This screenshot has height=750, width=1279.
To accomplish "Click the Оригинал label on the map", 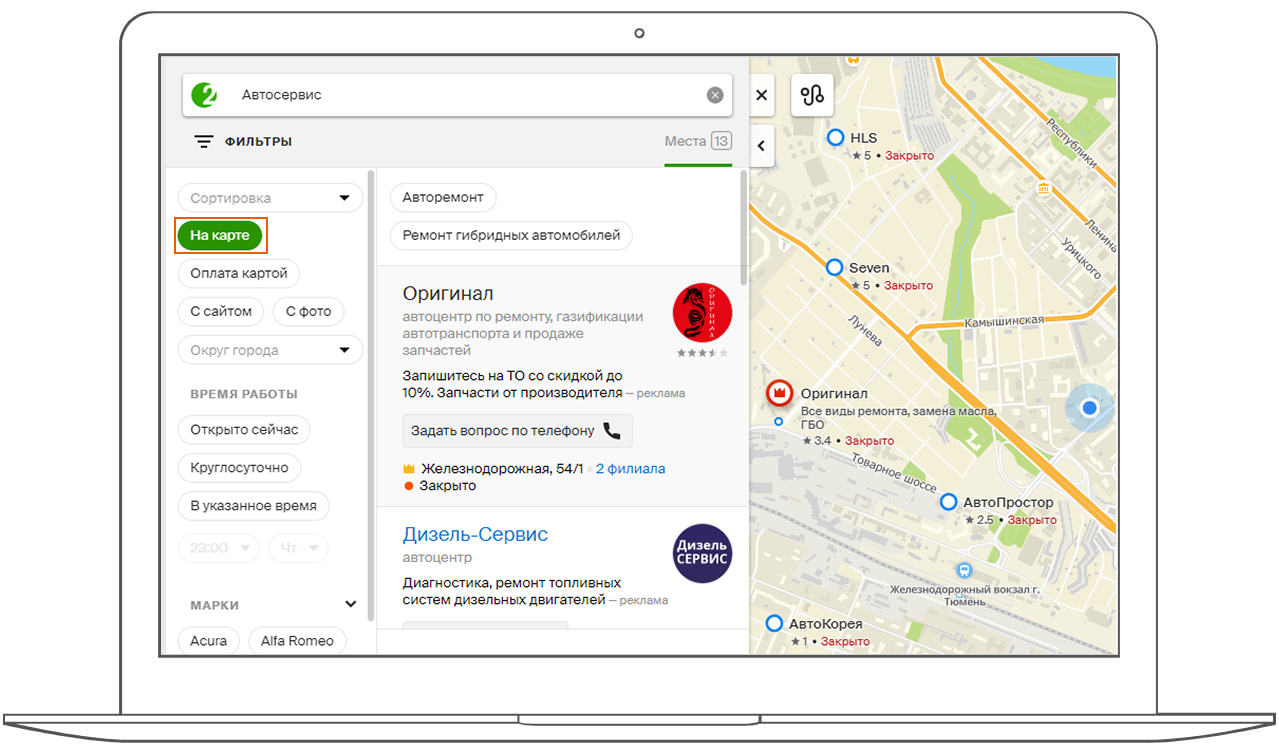I will (834, 394).
